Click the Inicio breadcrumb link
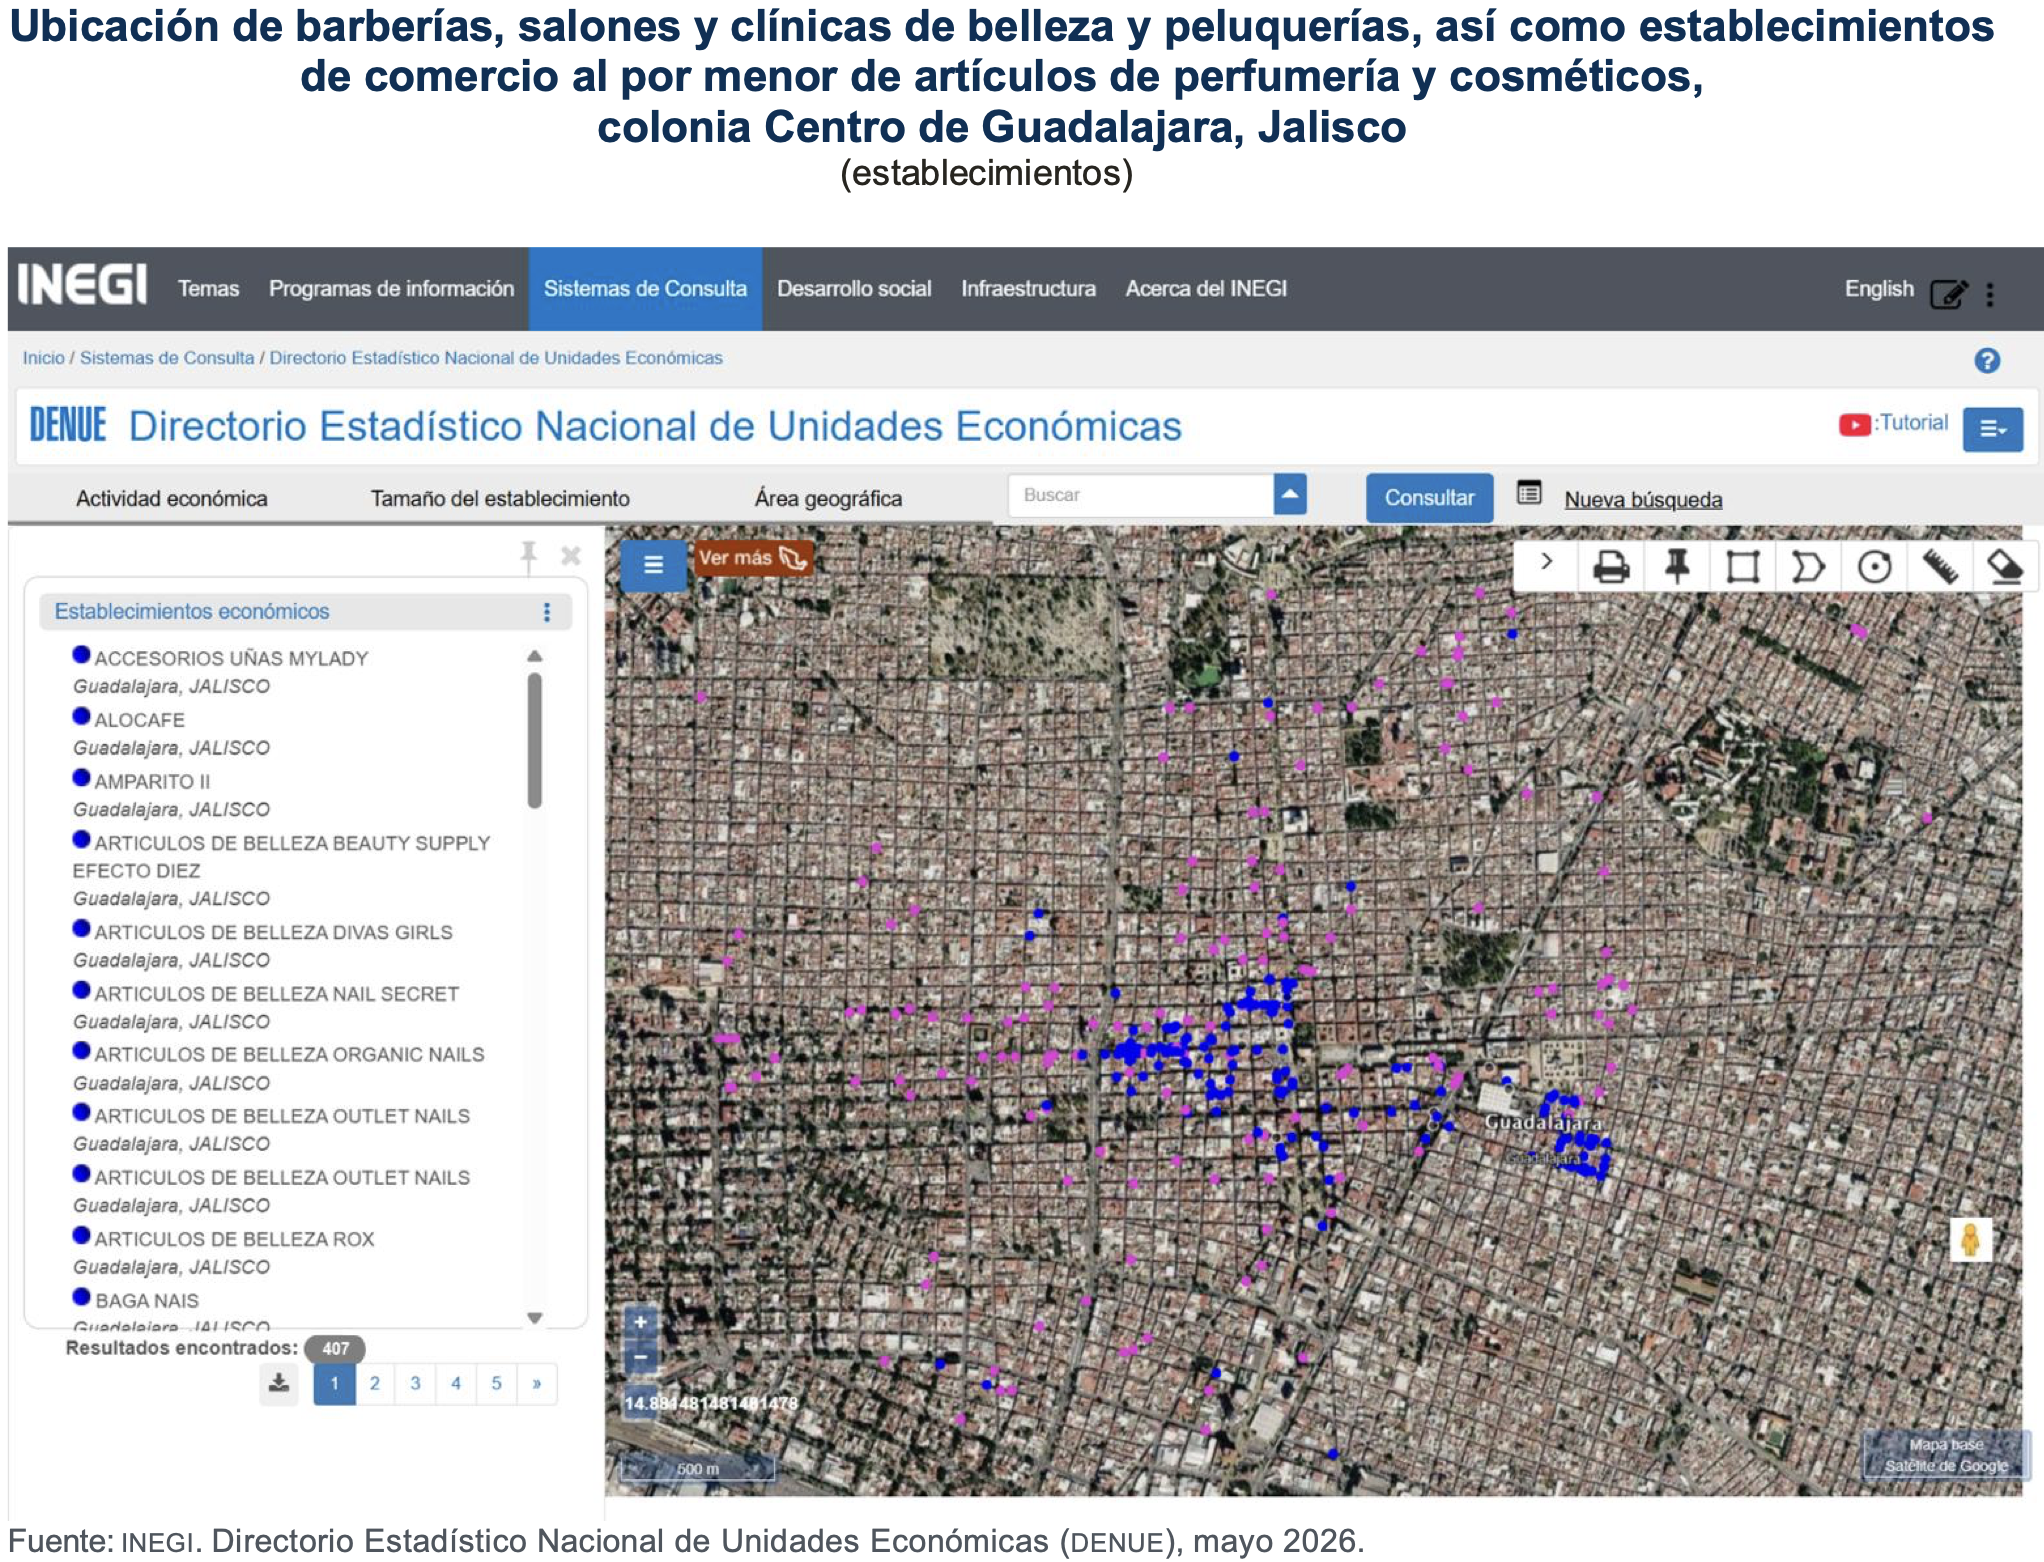The image size is (2044, 1562). tap(43, 358)
